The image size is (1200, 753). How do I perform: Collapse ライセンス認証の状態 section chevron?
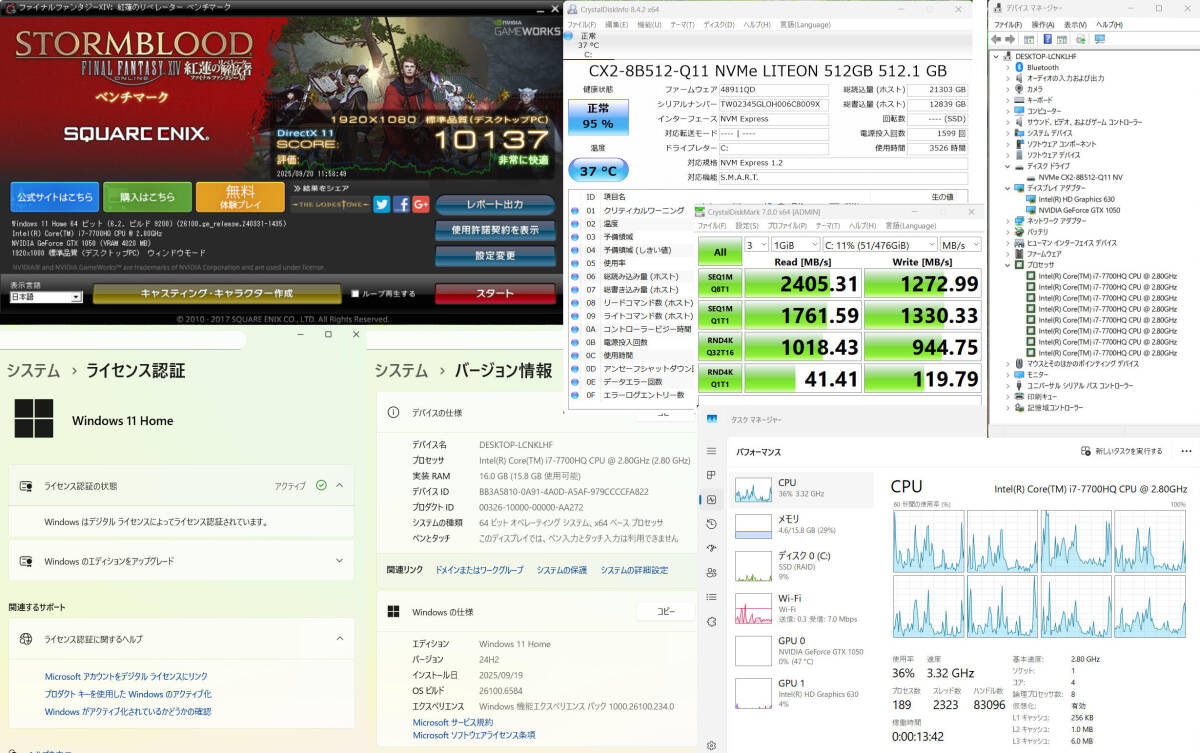coord(340,485)
